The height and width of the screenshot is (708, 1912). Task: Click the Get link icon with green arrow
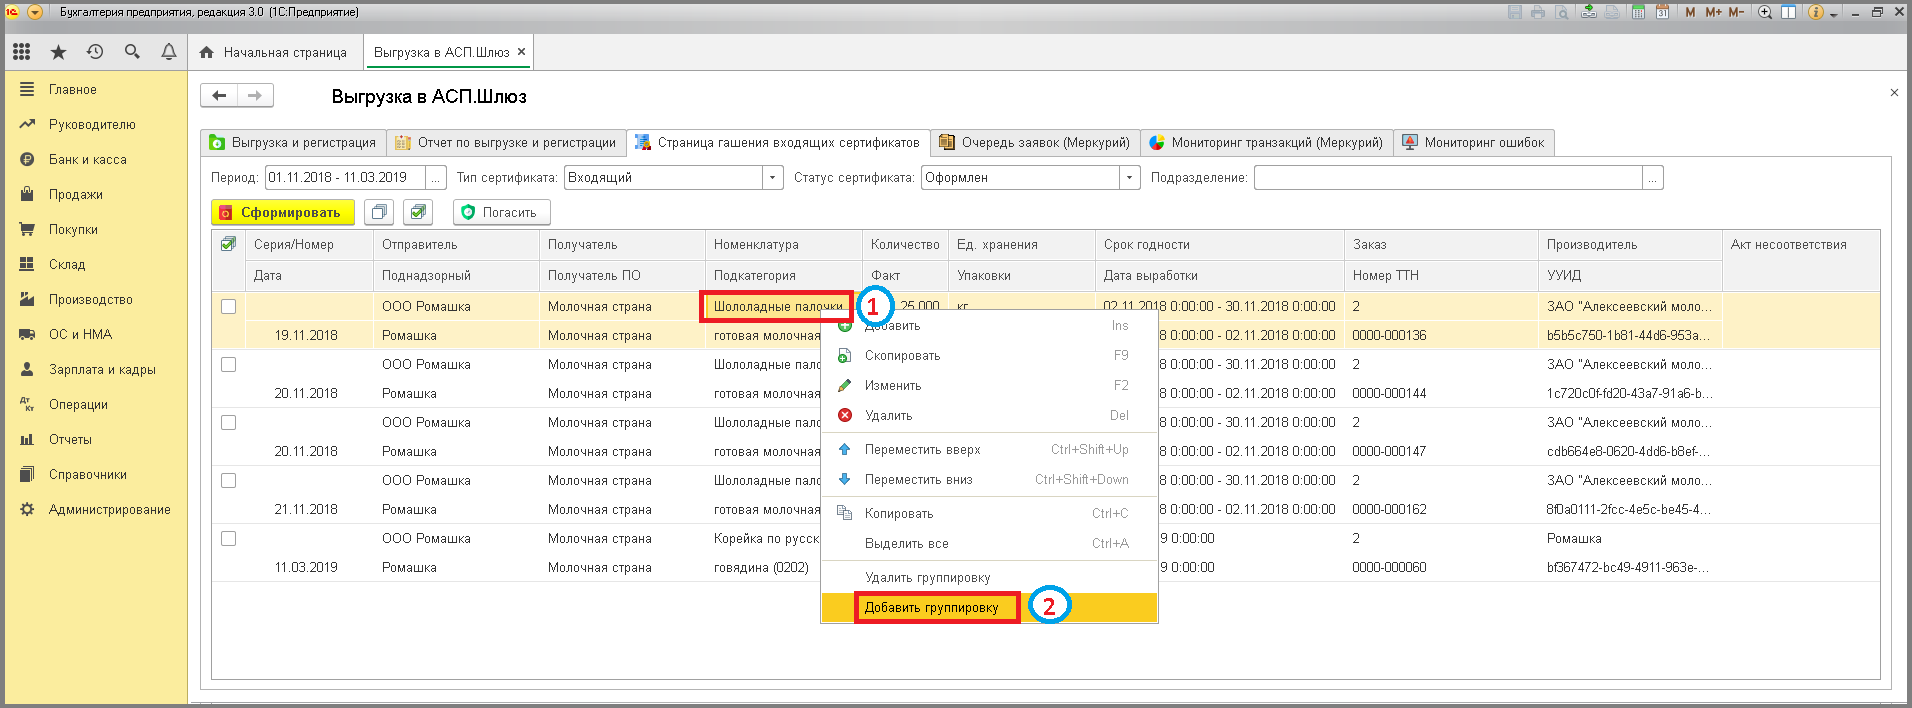tap(1589, 12)
